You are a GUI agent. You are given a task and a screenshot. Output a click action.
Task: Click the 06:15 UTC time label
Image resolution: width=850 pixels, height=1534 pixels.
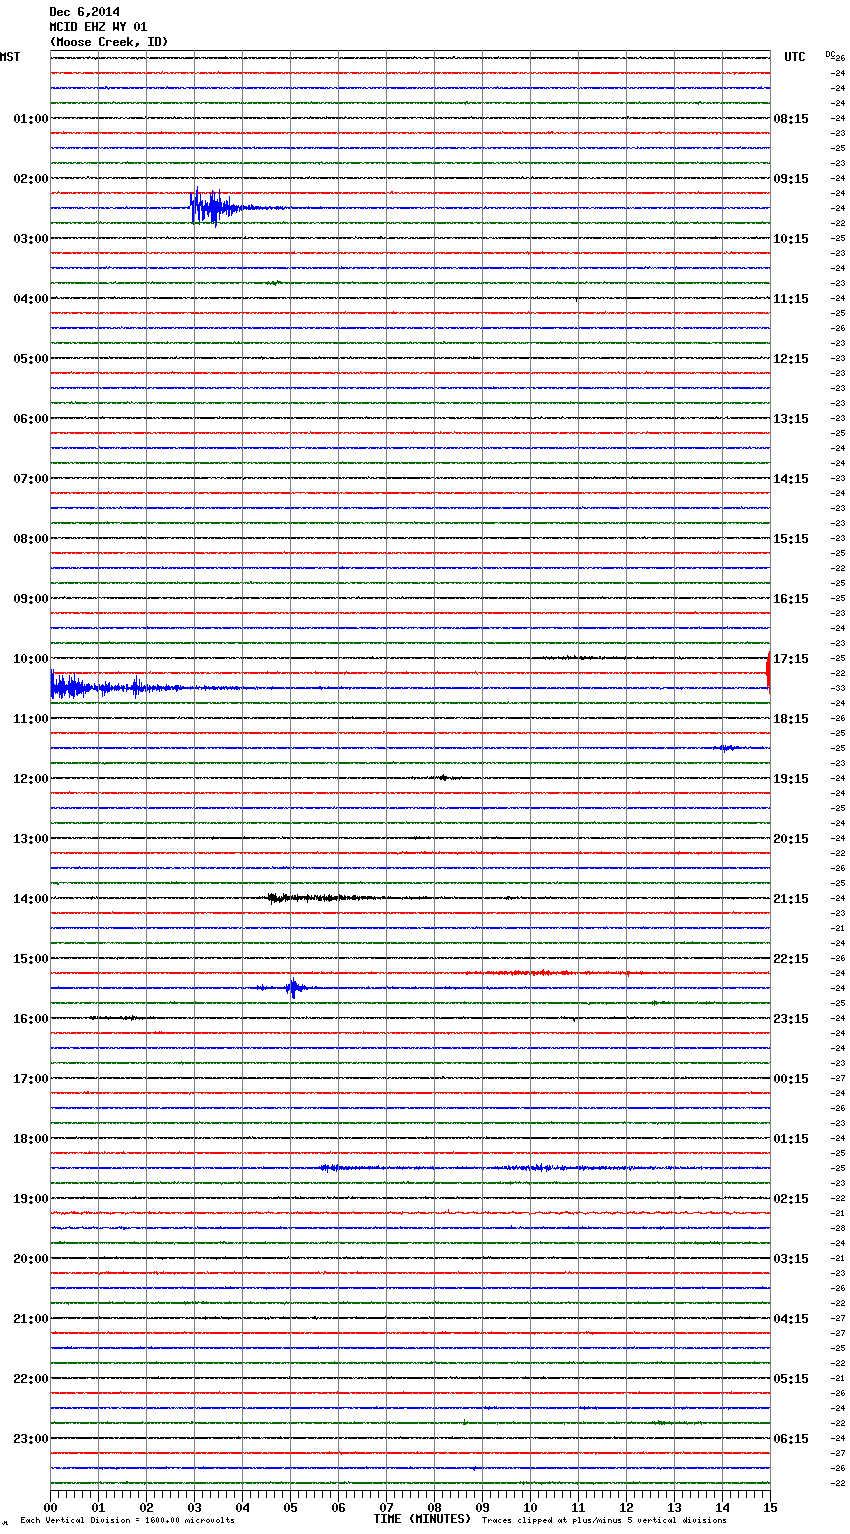(791, 1439)
